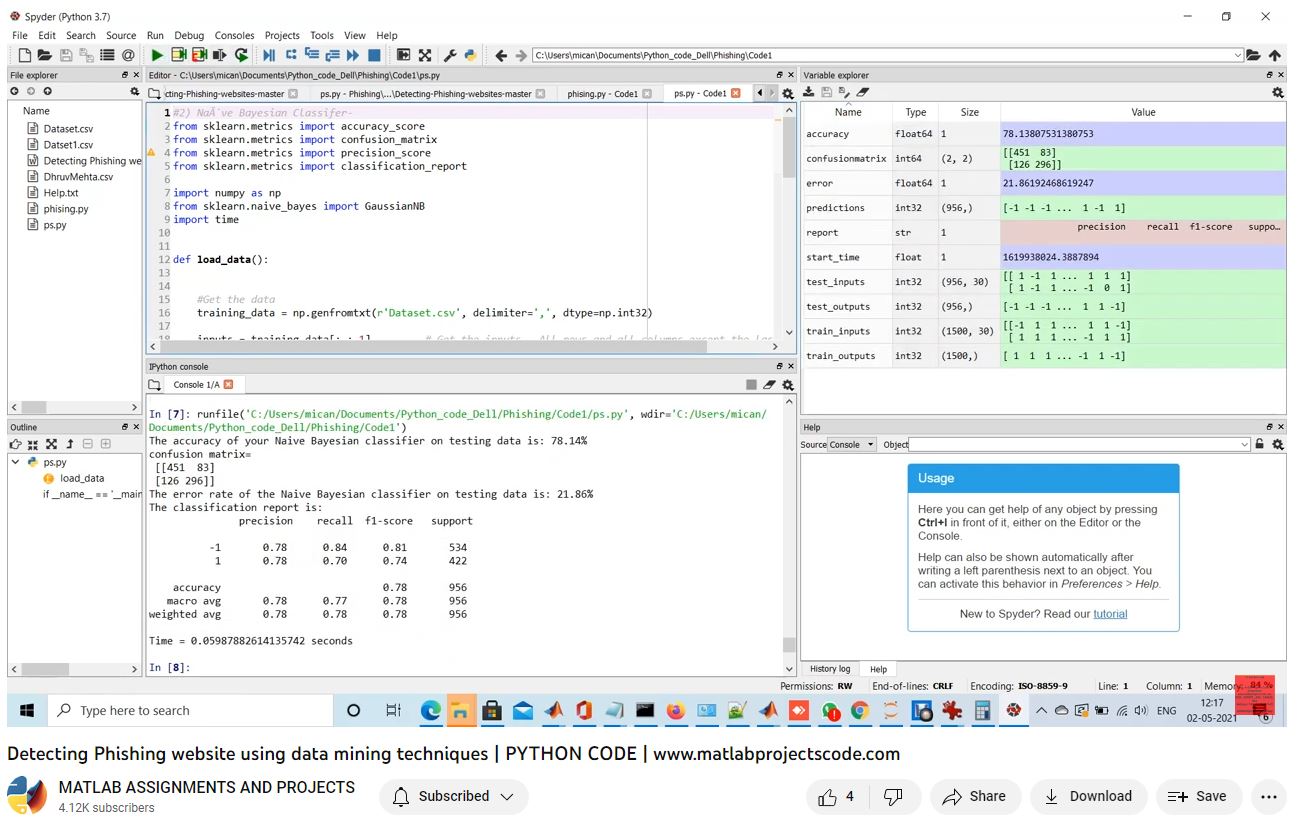
Task: Switch to the phising.py - Code1 tab
Action: pos(602,94)
